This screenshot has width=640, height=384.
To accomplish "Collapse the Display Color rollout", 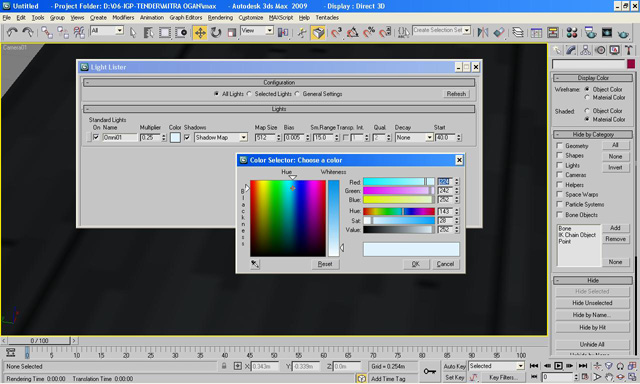I will pos(593,78).
